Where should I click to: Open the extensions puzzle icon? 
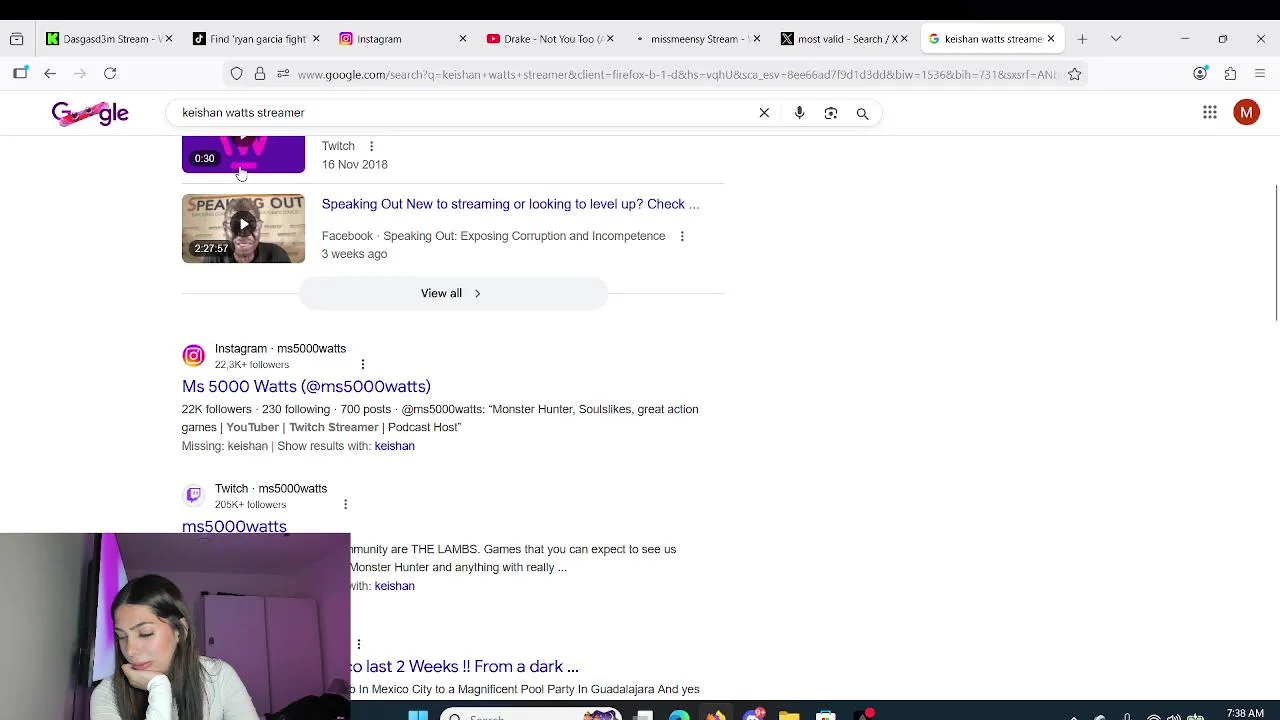pyautogui.click(x=1230, y=74)
